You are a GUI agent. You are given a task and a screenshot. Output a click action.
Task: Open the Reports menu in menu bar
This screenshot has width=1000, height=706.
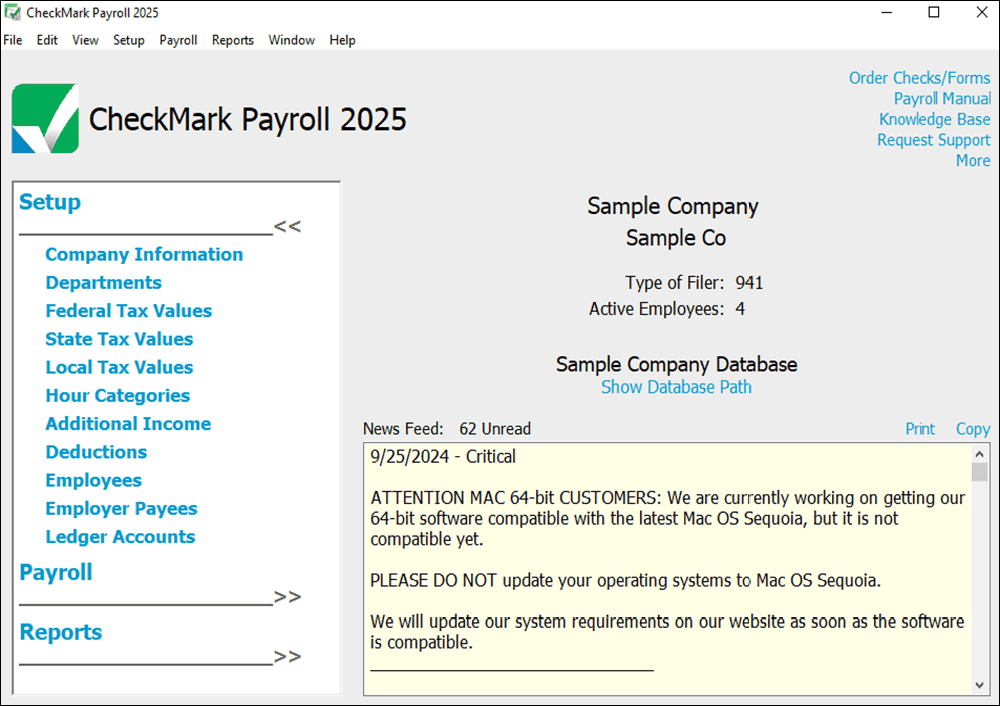pyautogui.click(x=232, y=40)
